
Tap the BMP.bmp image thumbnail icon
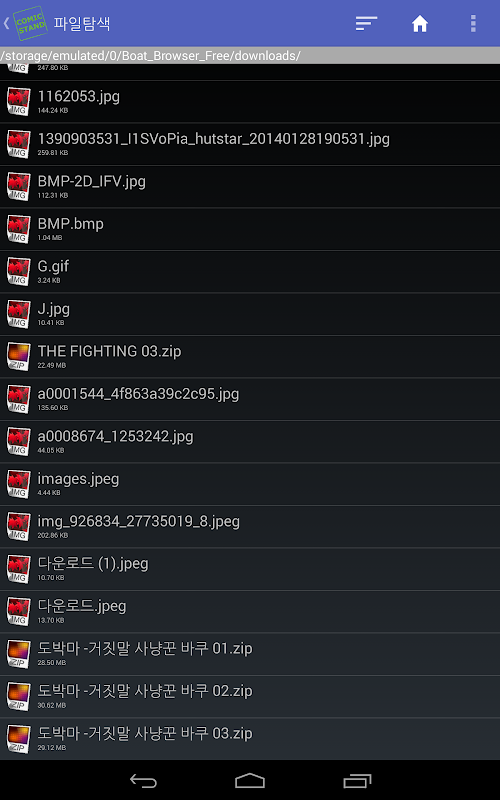tap(19, 229)
